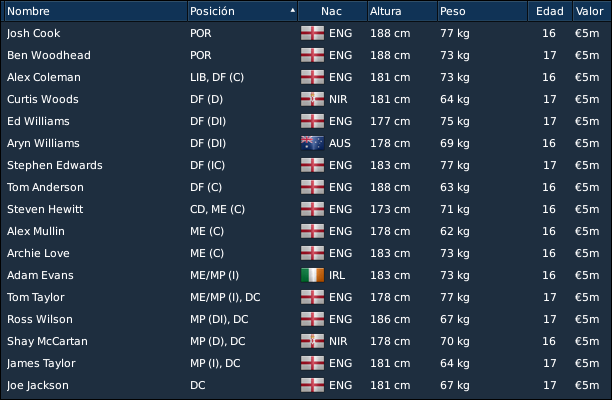Select the James Taylor player name
612x400 pixels.
pyautogui.click(x=41, y=363)
